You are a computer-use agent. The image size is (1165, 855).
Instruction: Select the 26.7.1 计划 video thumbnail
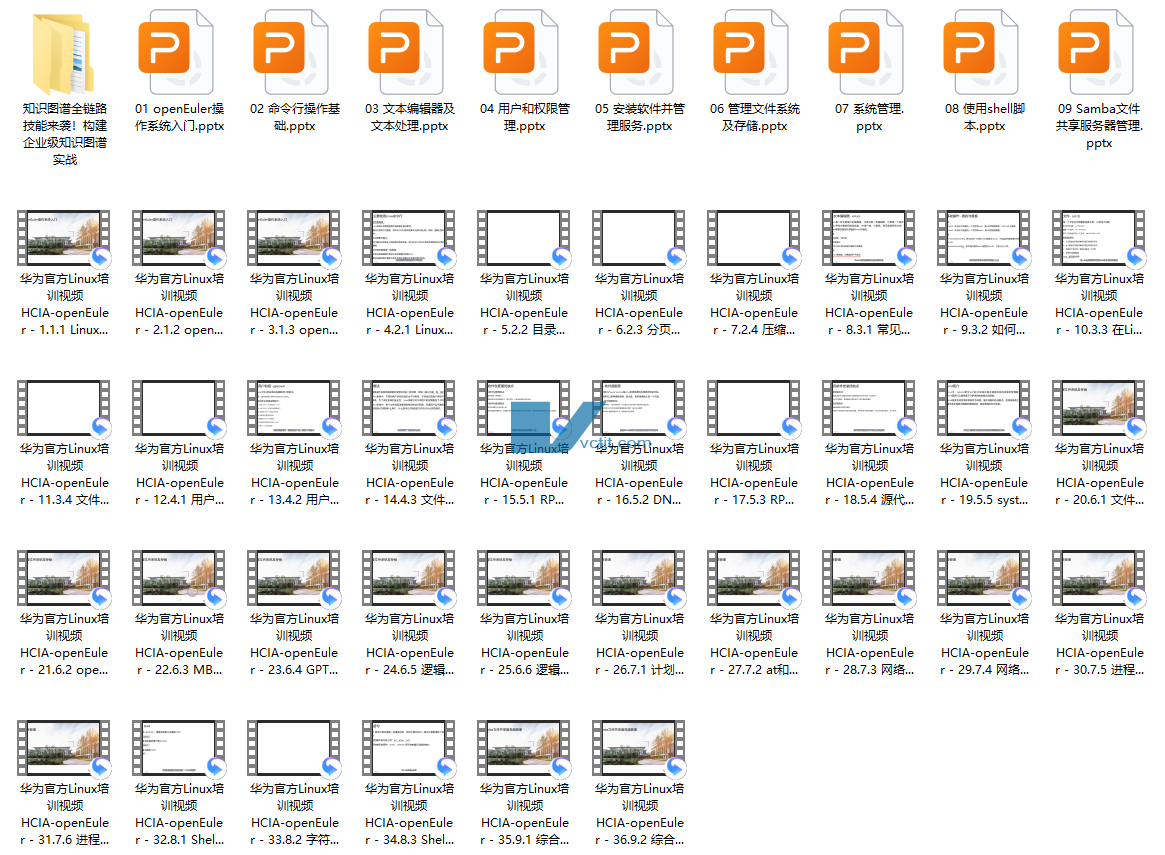coord(639,578)
